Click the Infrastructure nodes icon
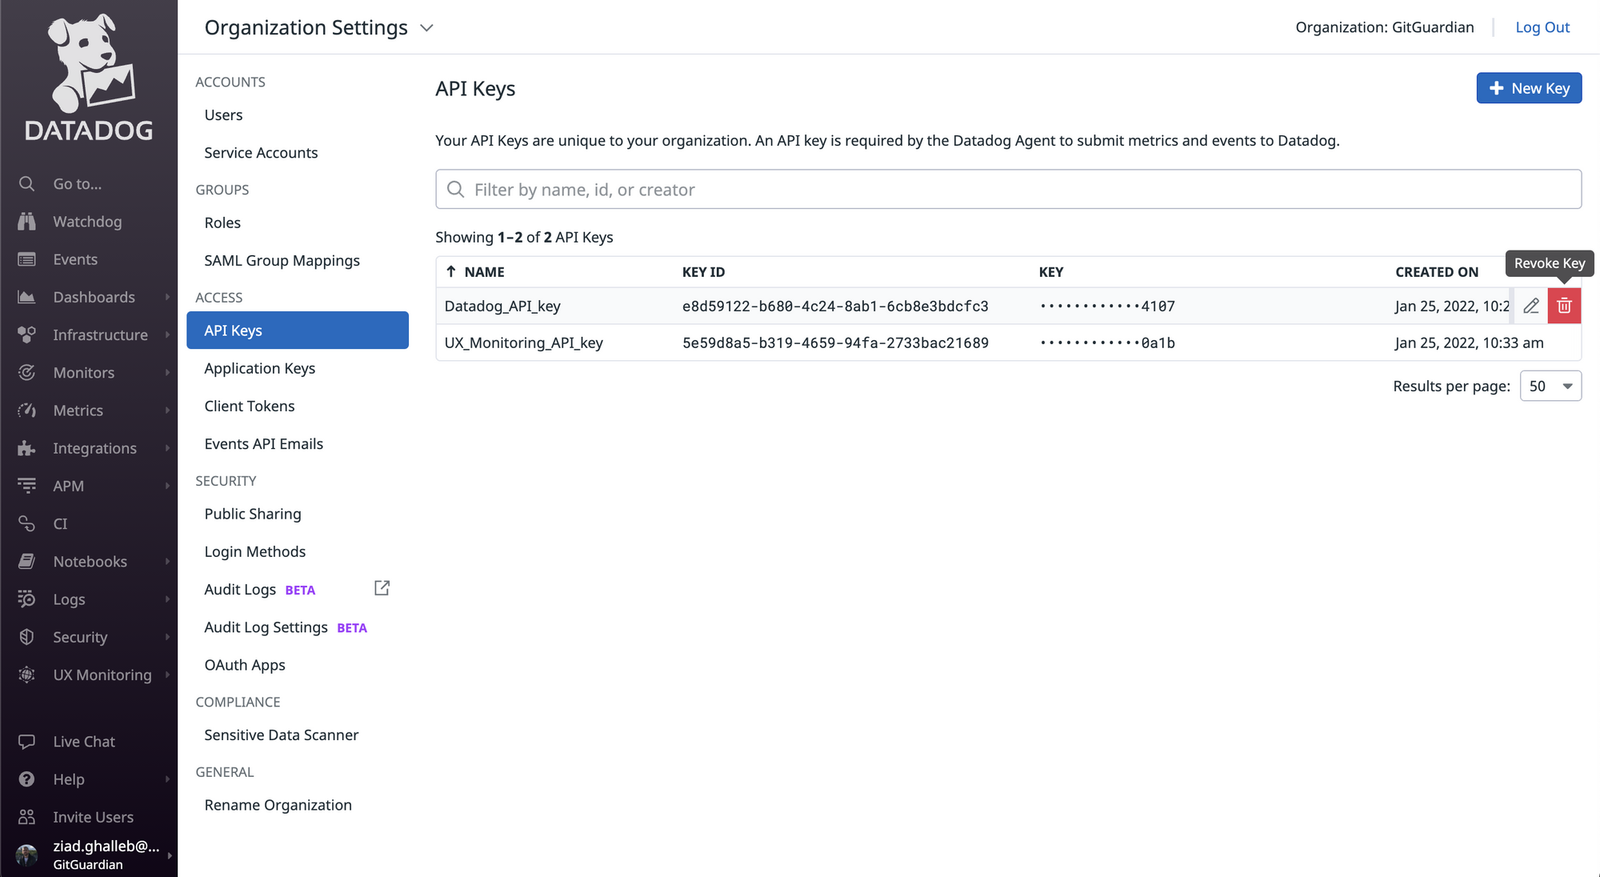Screen dimensions: 1600x877 click(27, 335)
